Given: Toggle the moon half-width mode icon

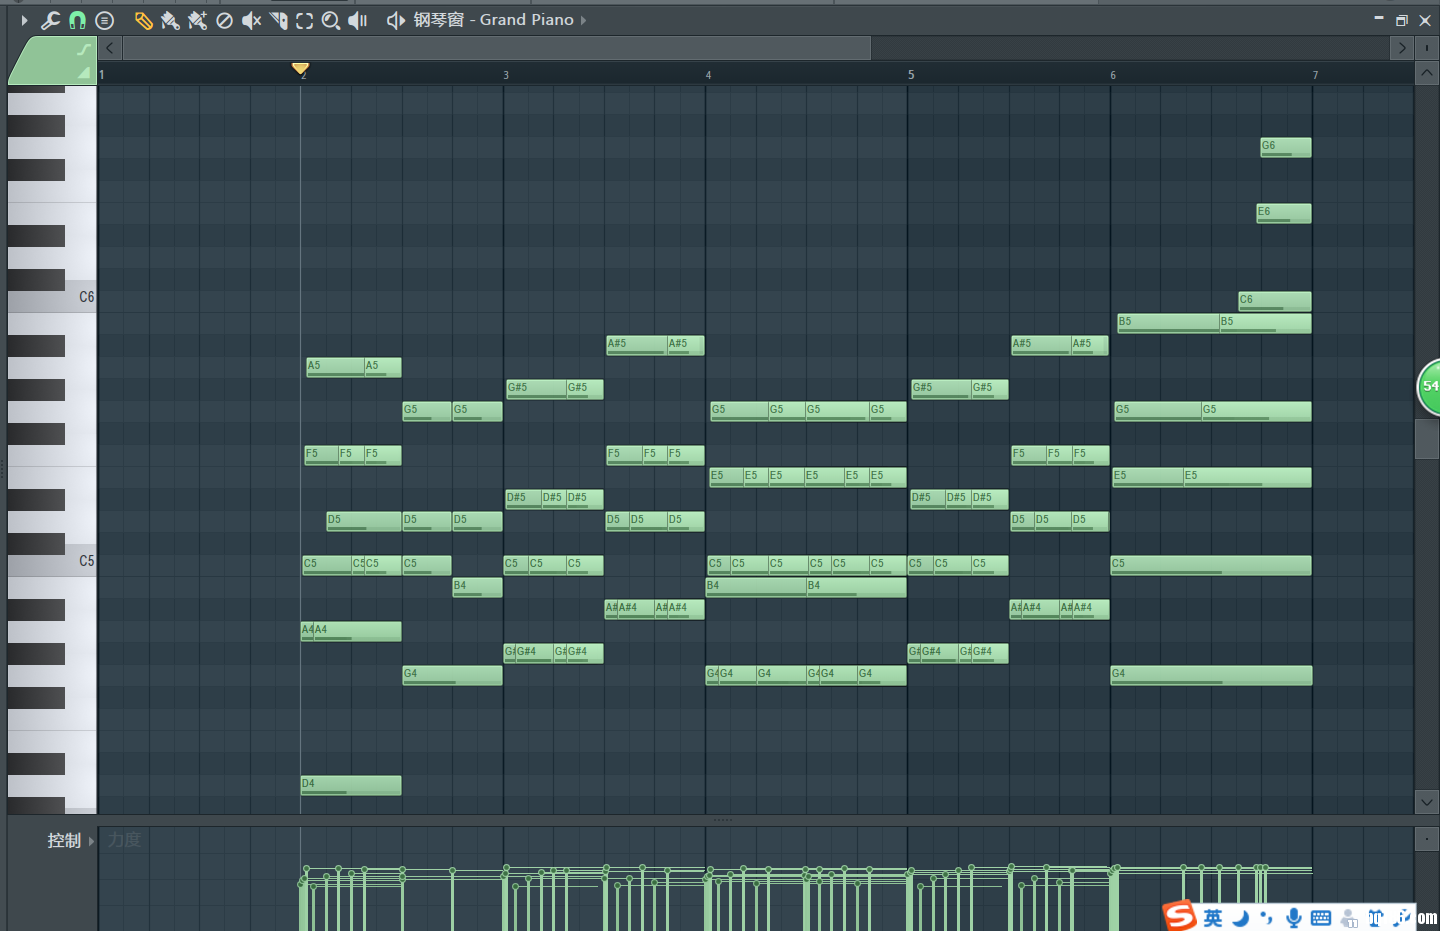Looking at the screenshot, I should 1241,918.
